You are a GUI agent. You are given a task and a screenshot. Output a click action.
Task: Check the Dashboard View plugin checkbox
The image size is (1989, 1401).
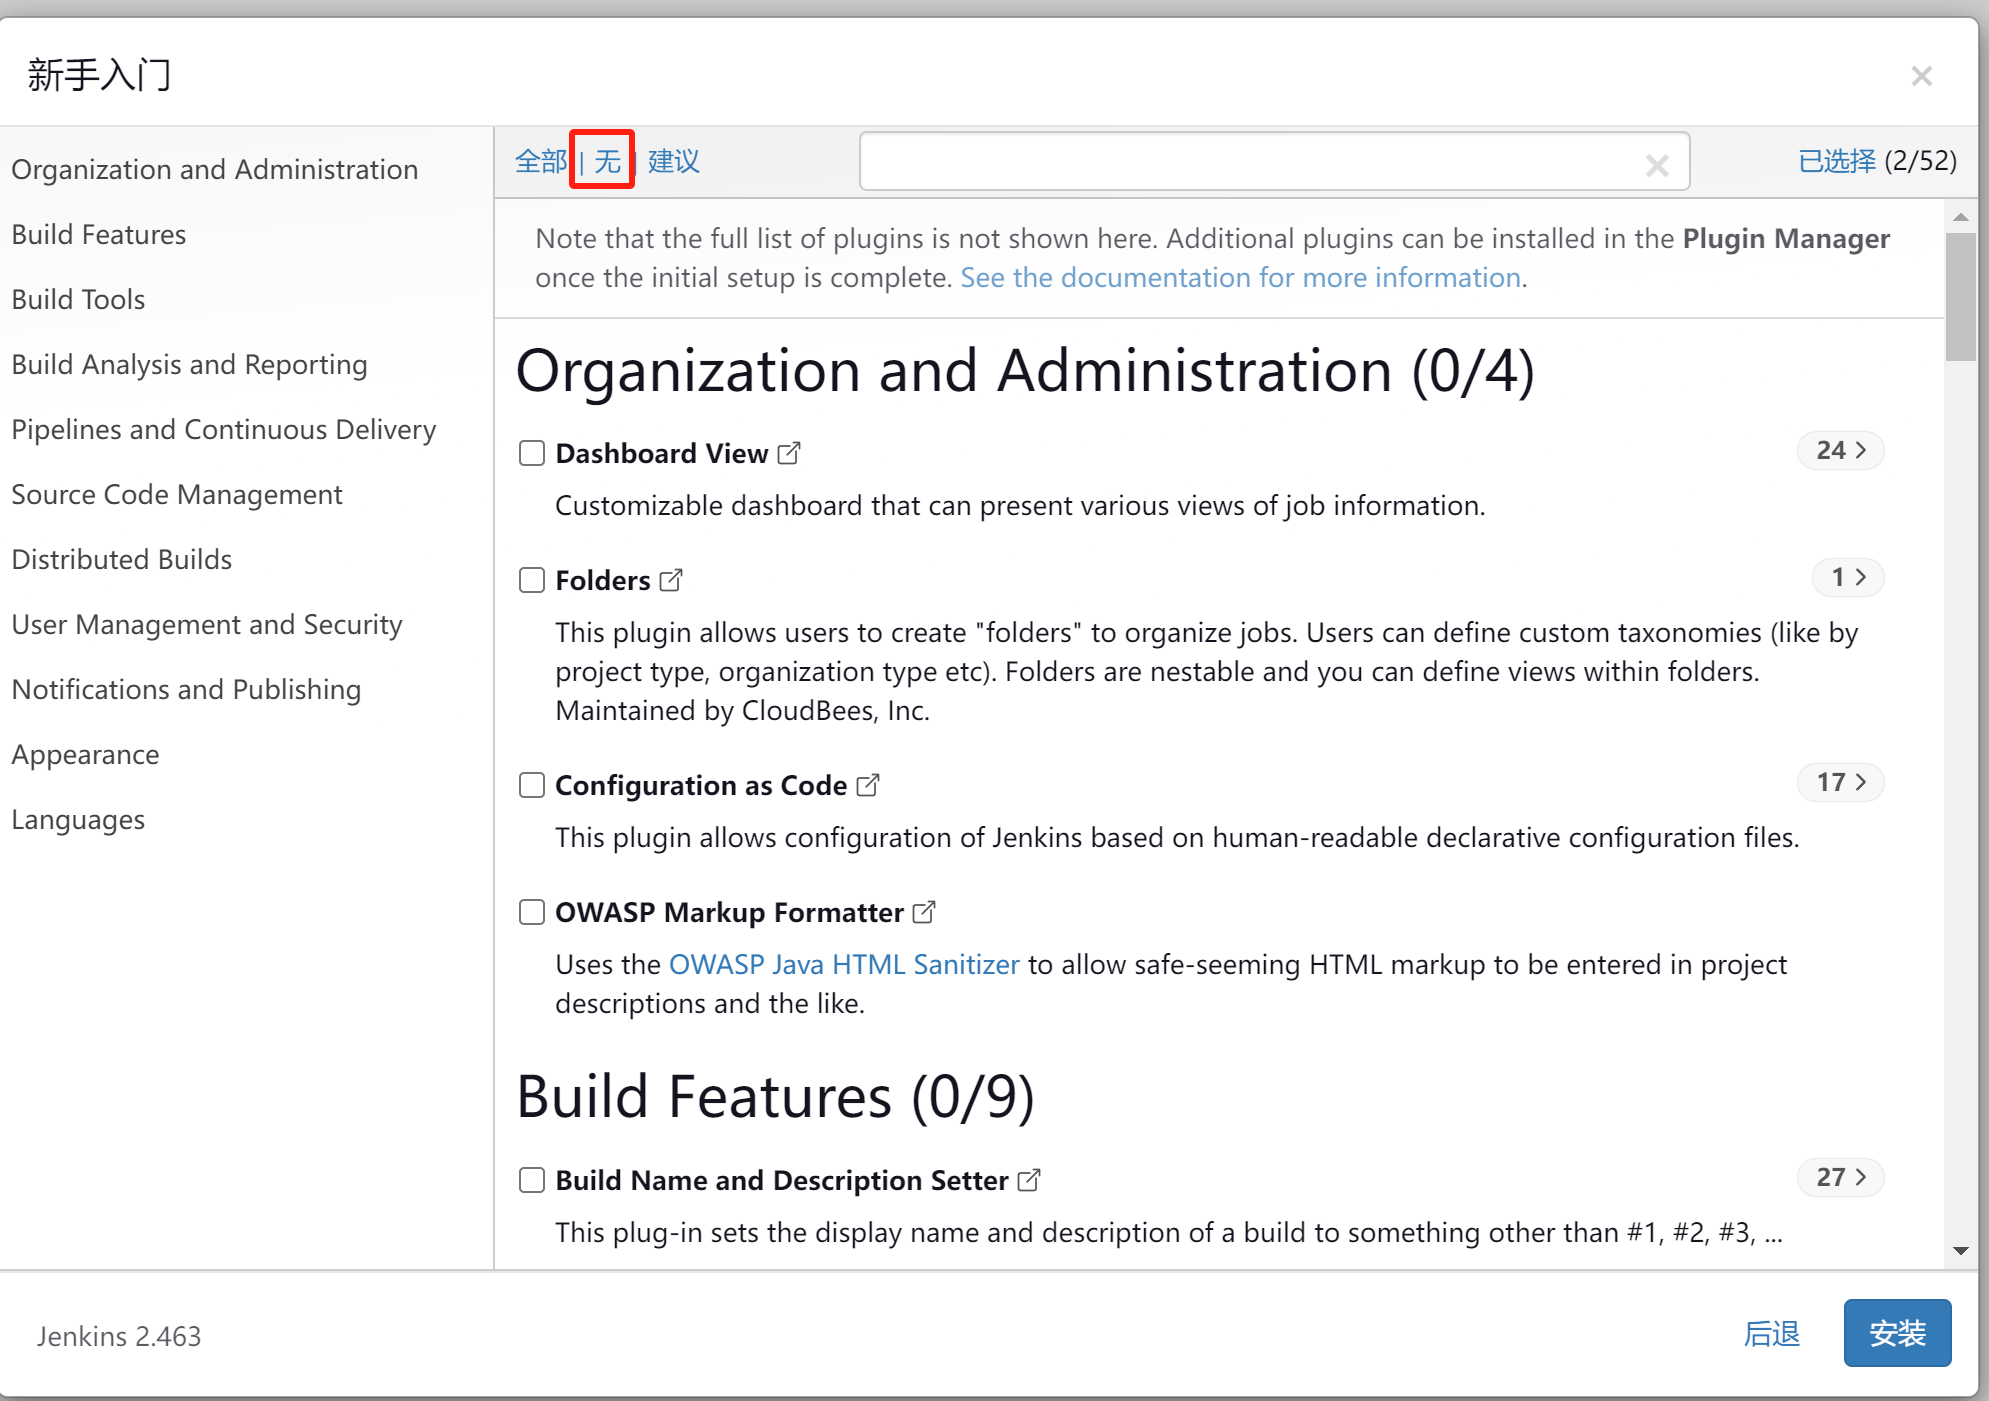[x=532, y=453]
